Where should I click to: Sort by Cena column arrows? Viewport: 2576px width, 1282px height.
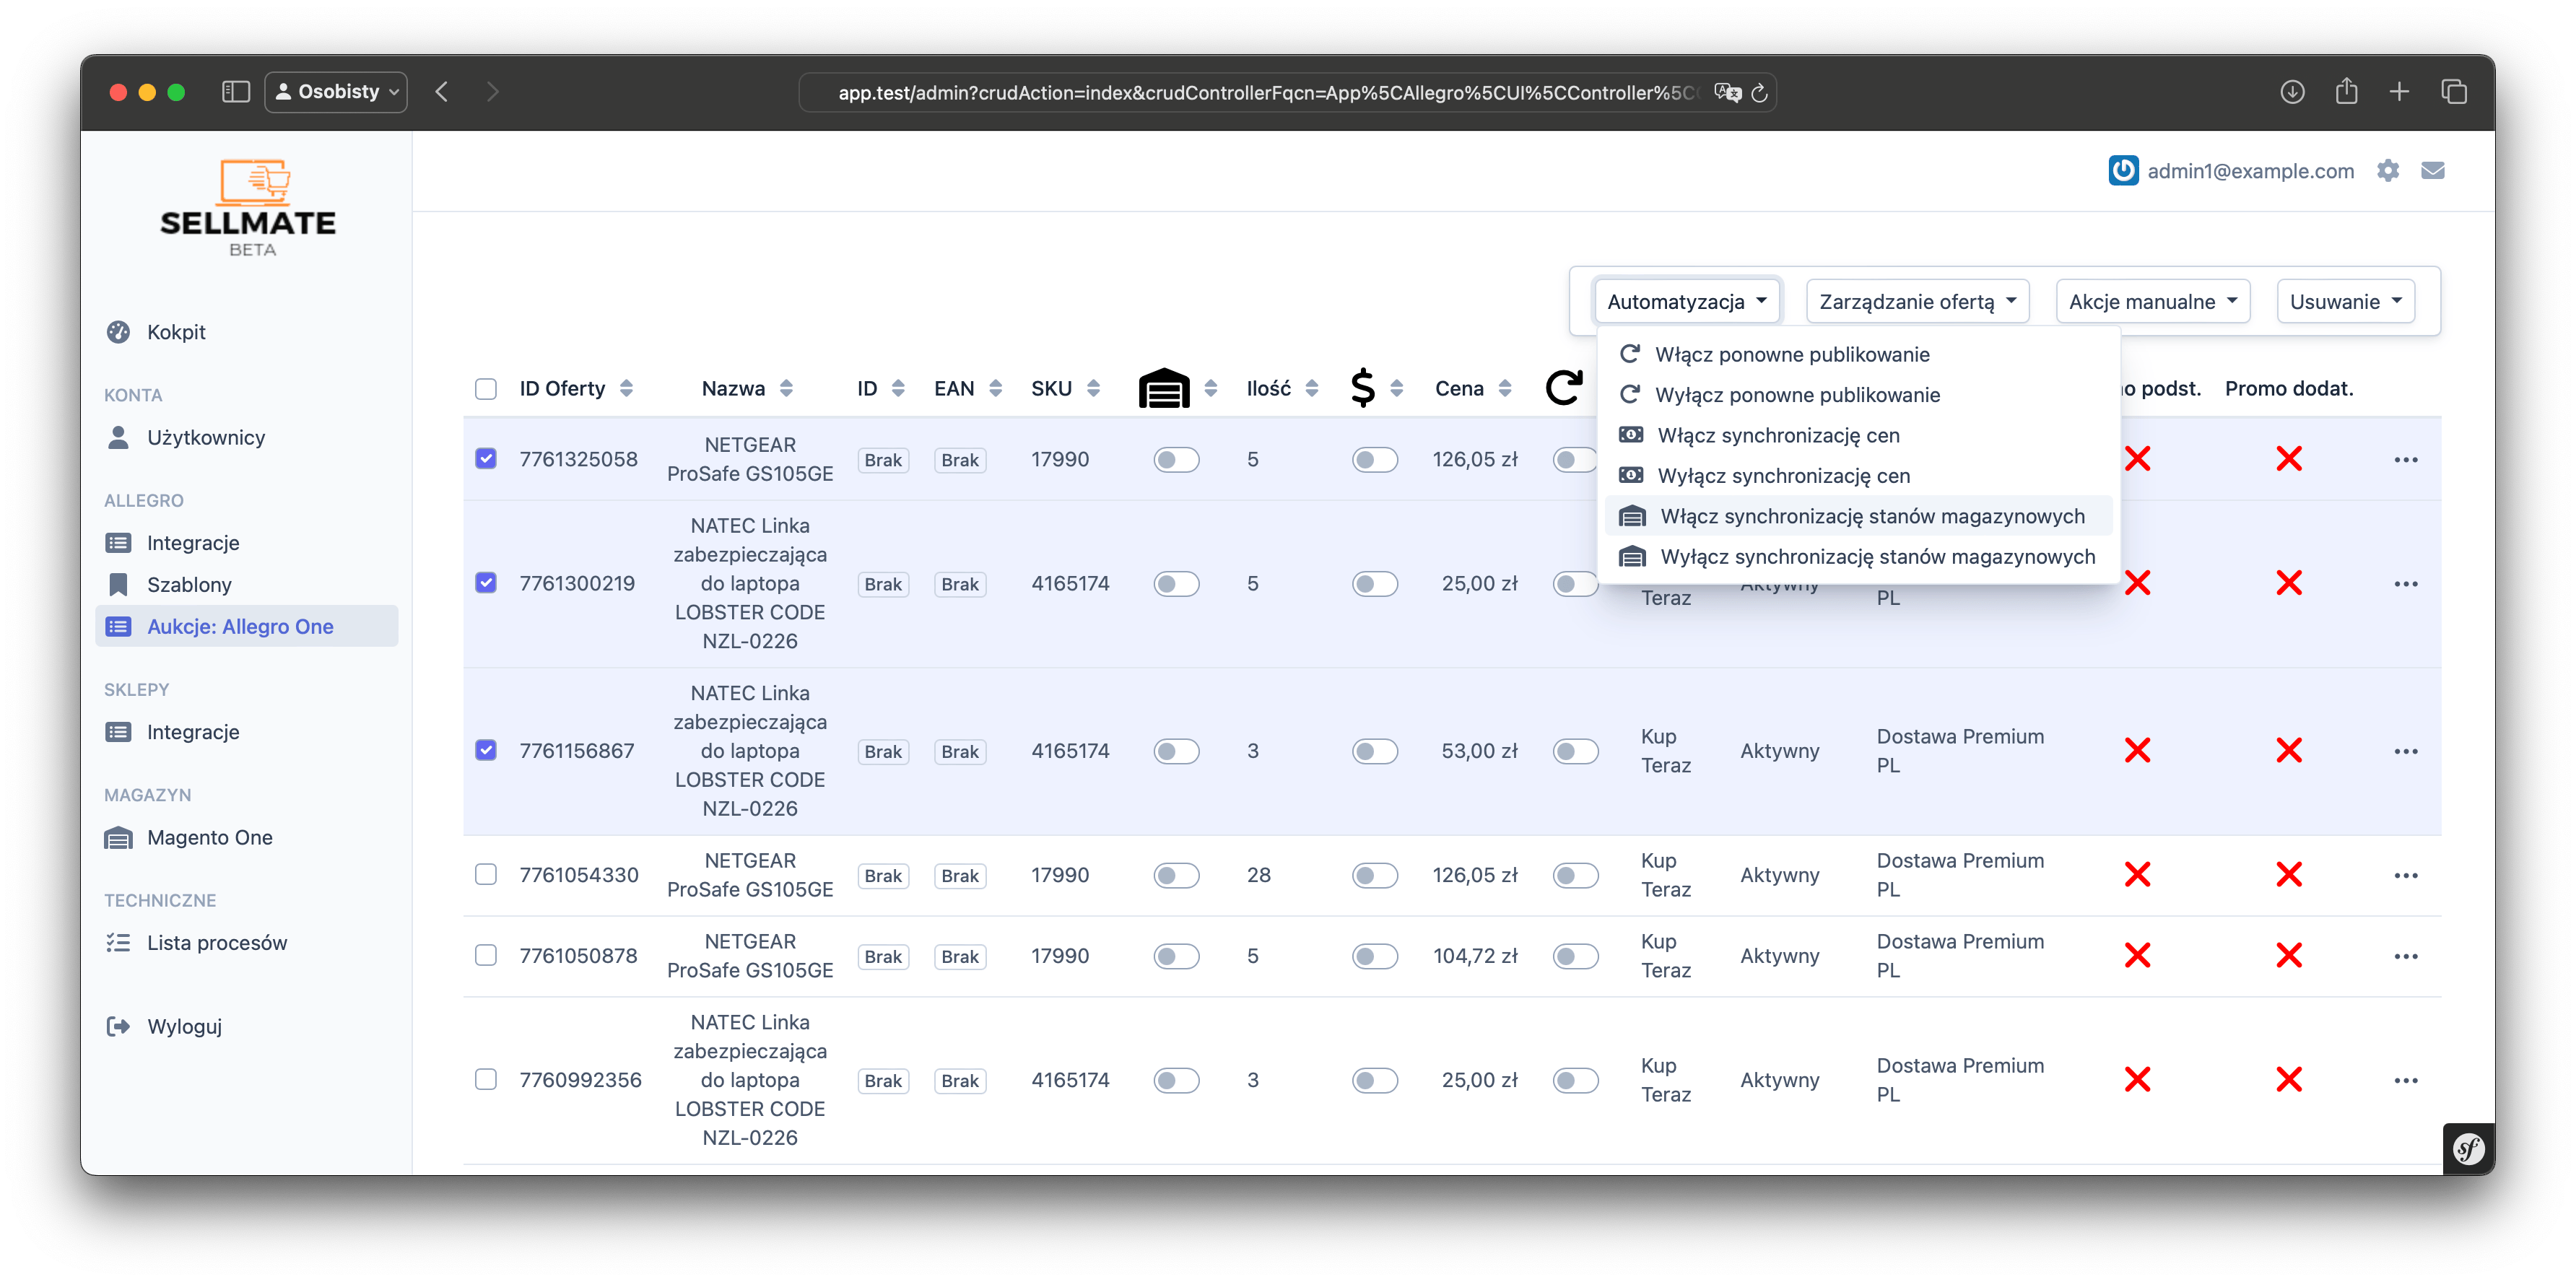[1505, 388]
